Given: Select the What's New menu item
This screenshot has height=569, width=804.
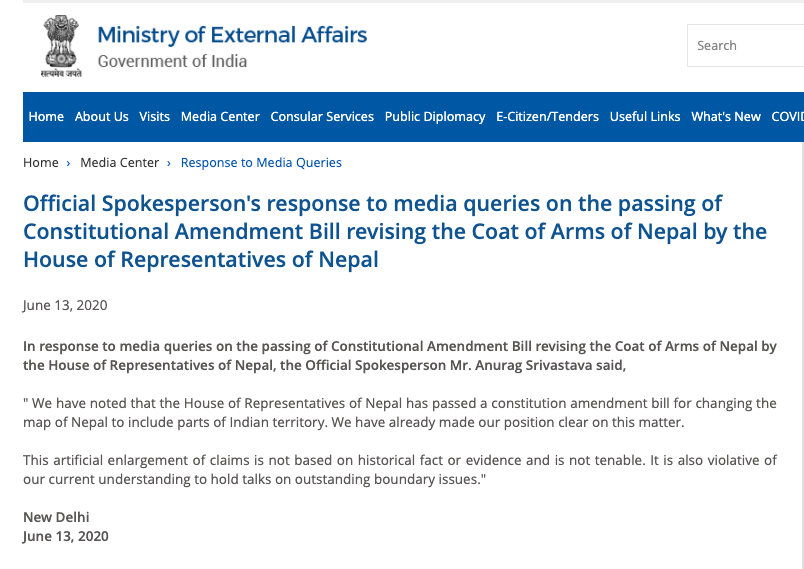Looking at the screenshot, I should [726, 117].
